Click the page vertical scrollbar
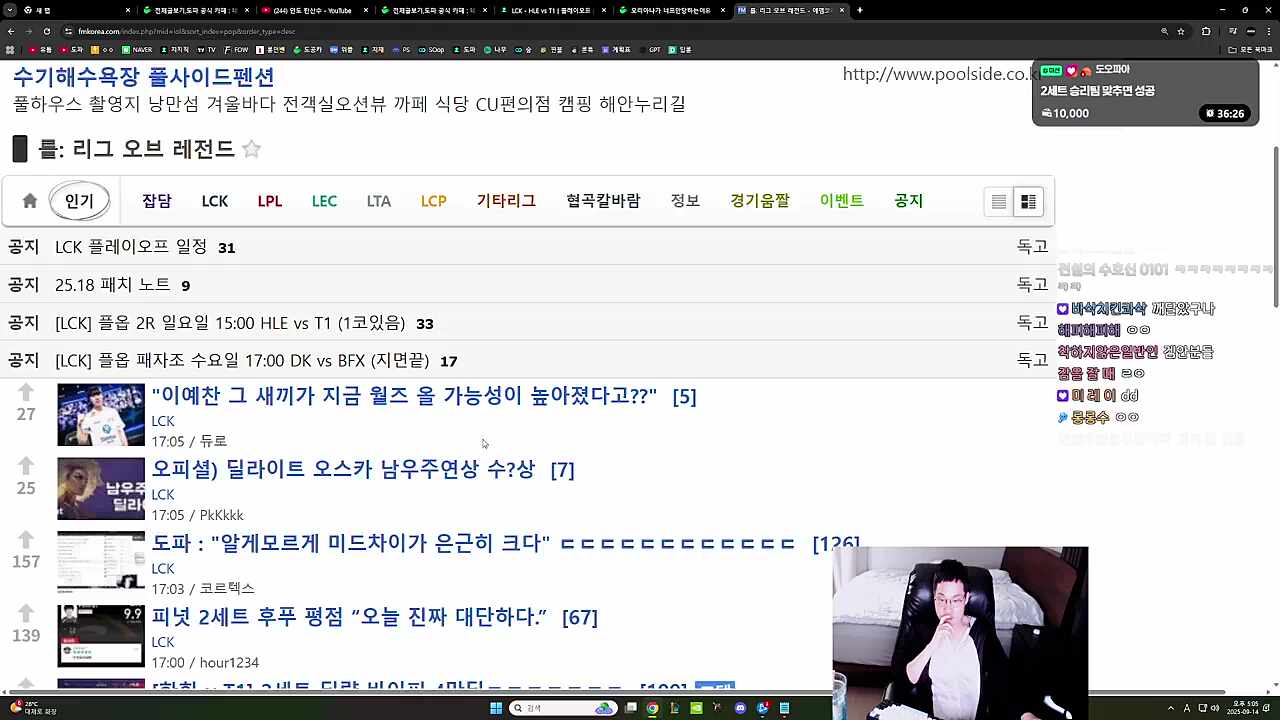The image size is (1280, 720). (x=1275, y=228)
